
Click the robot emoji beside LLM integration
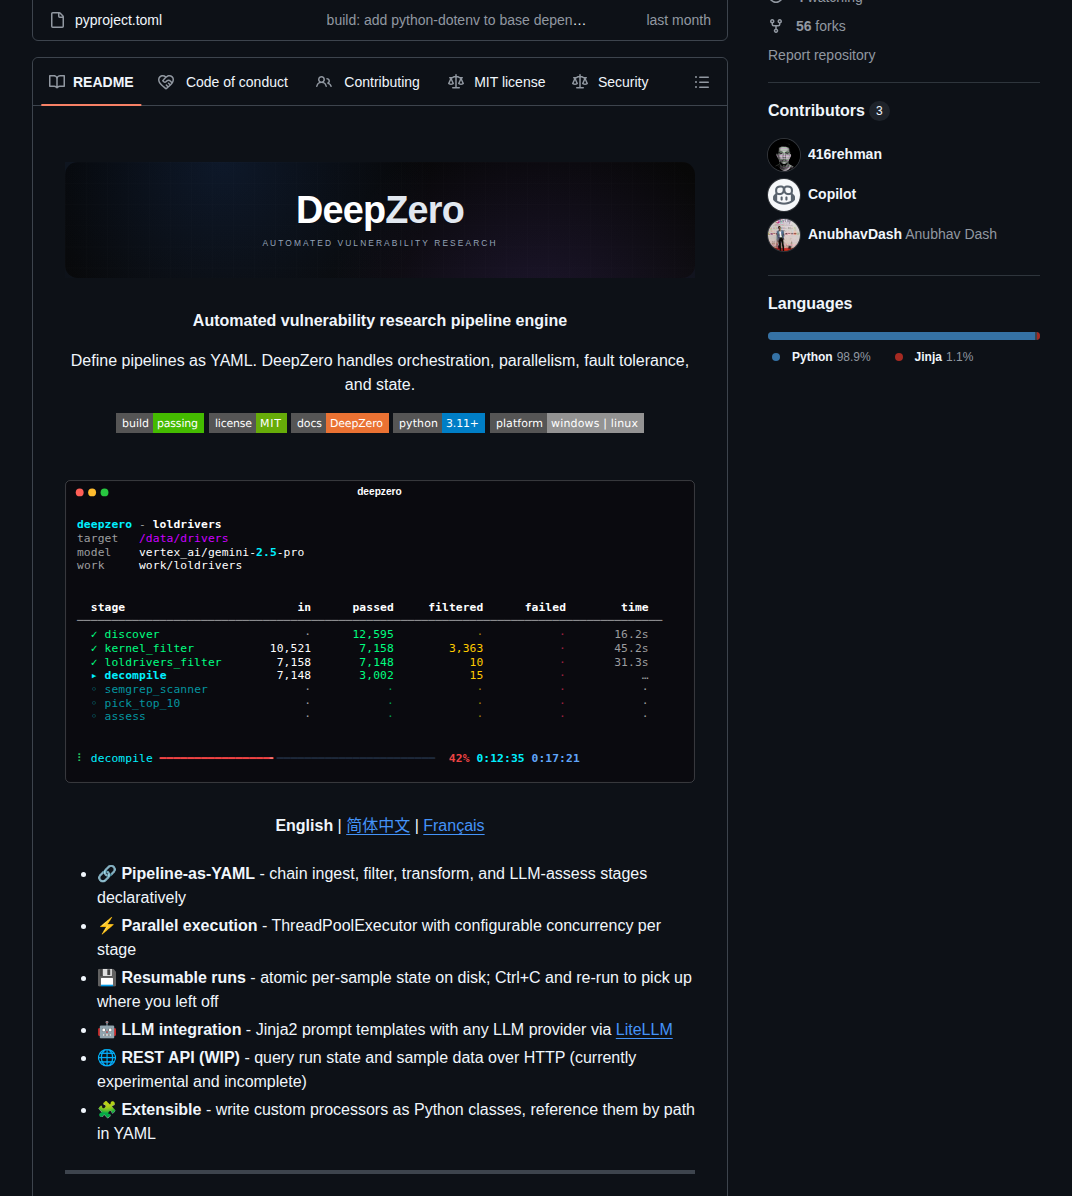[x=107, y=1030]
